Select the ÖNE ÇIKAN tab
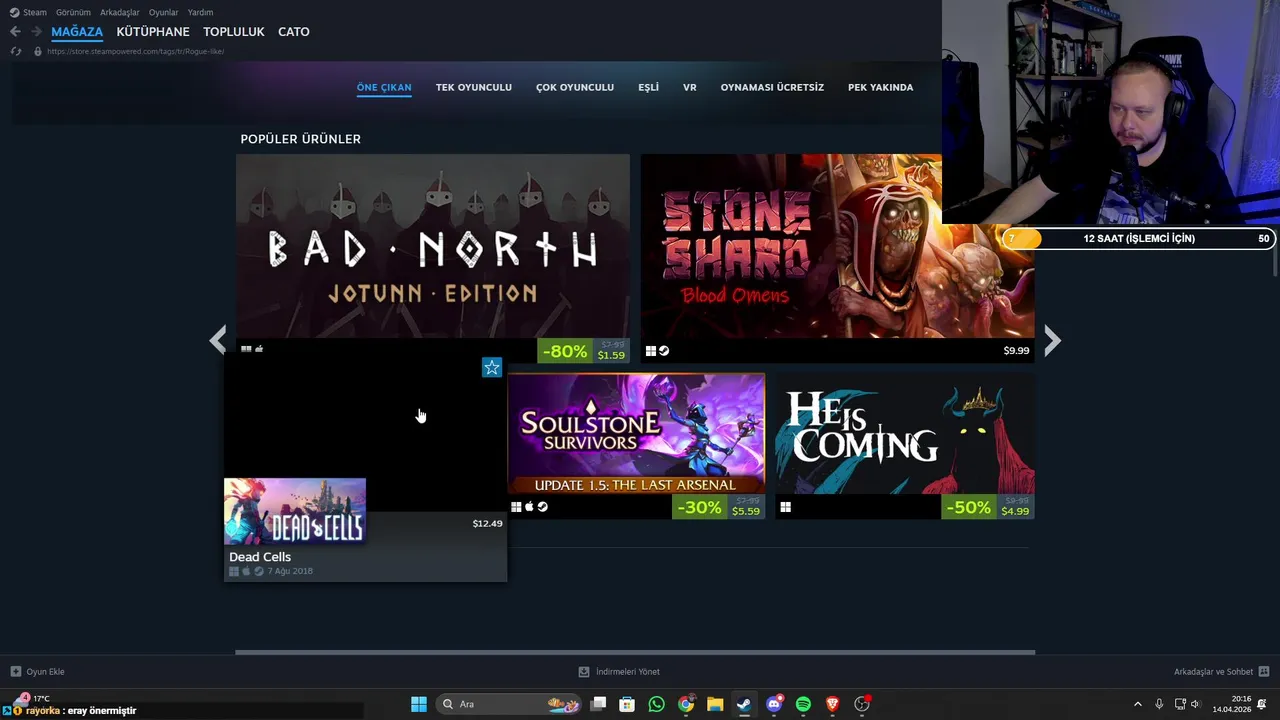The height and width of the screenshot is (720, 1280). [x=384, y=87]
